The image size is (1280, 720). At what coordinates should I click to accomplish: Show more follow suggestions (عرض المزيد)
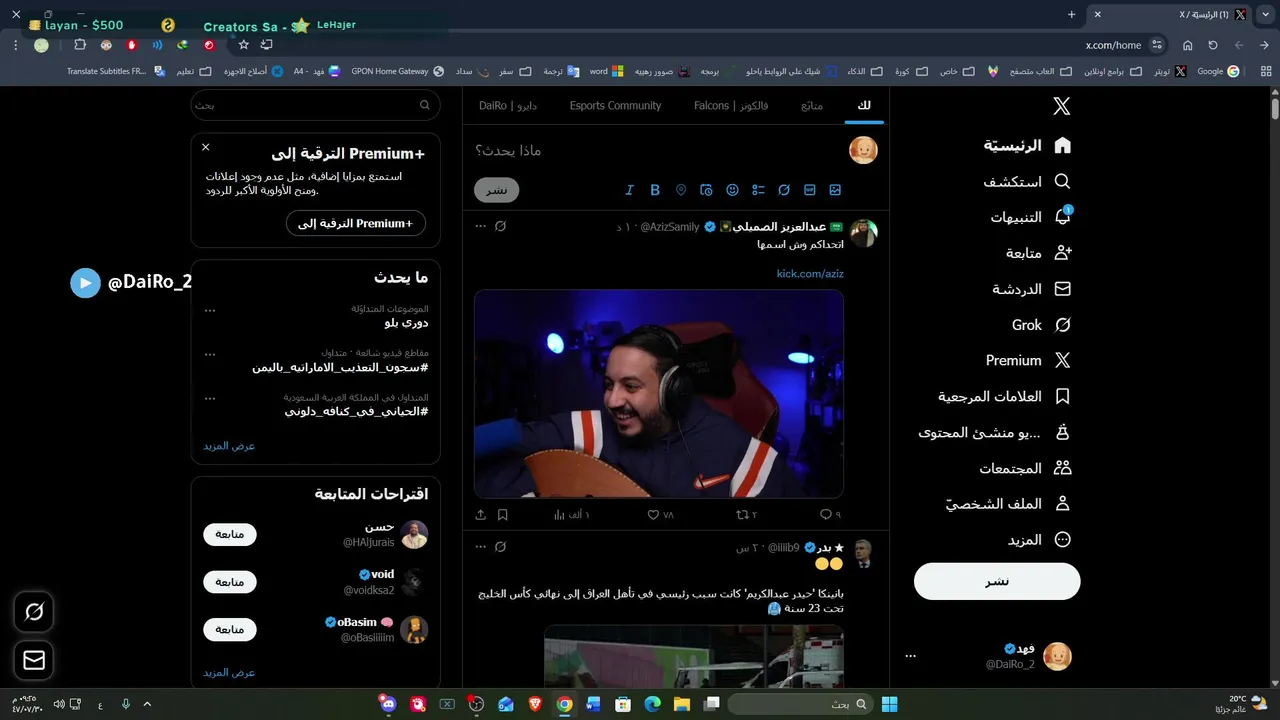coord(229,673)
